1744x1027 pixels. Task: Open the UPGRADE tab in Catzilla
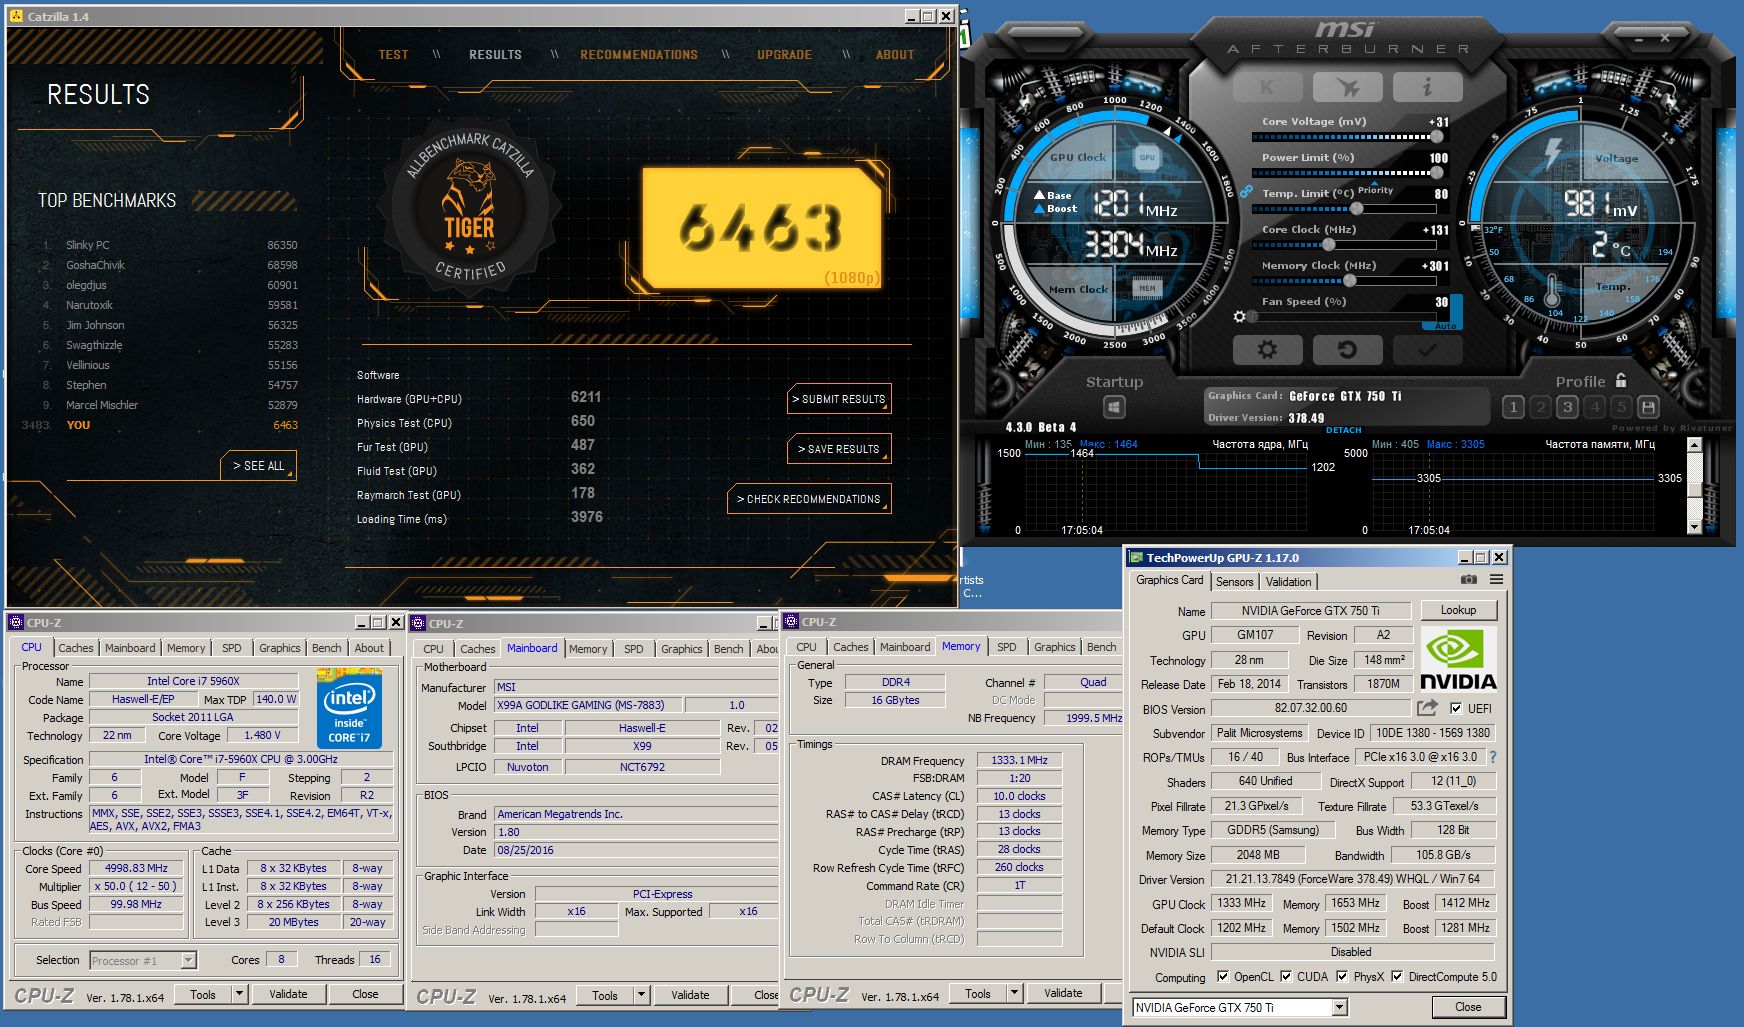(784, 55)
